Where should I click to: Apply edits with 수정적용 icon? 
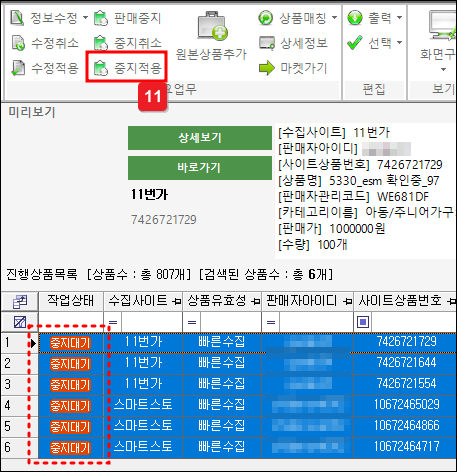tap(18, 68)
